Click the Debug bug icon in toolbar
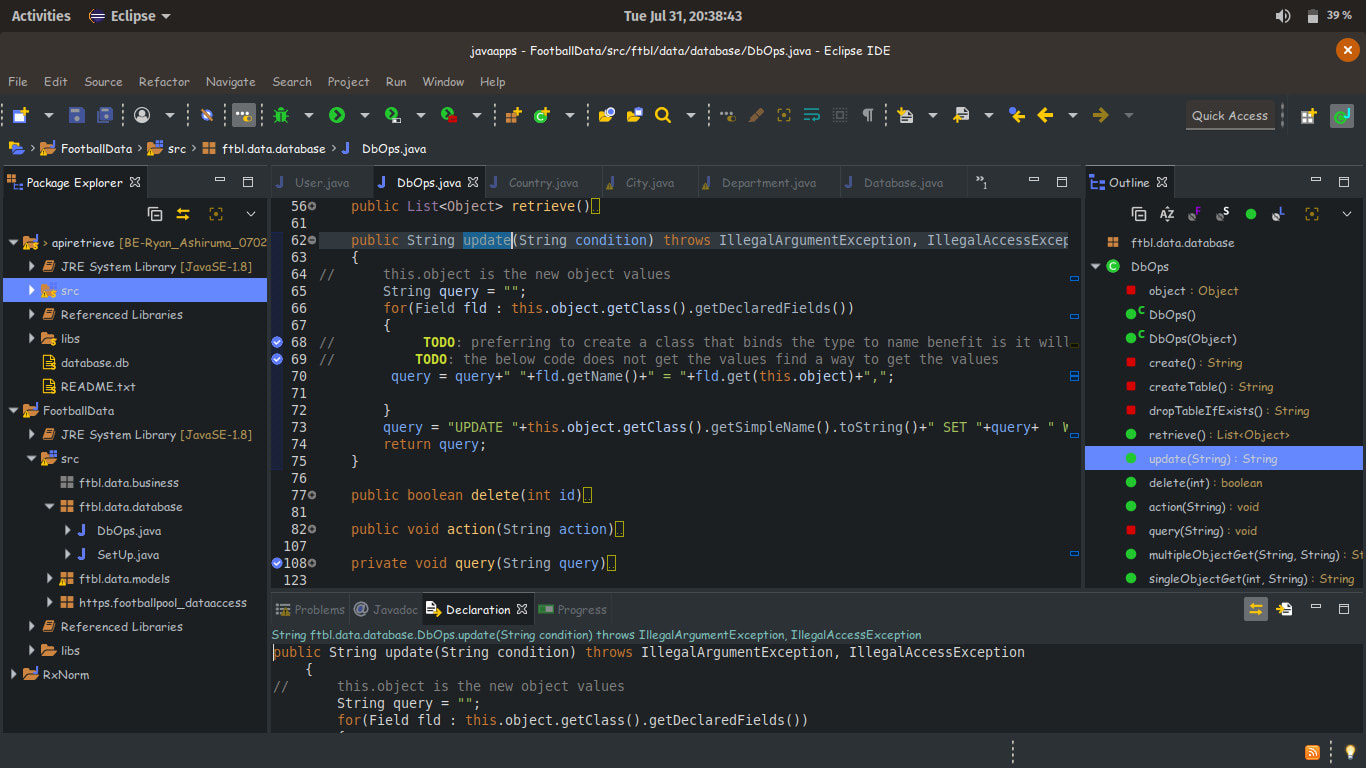This screenshot has height=768, width=1366. tap(281, 115)
